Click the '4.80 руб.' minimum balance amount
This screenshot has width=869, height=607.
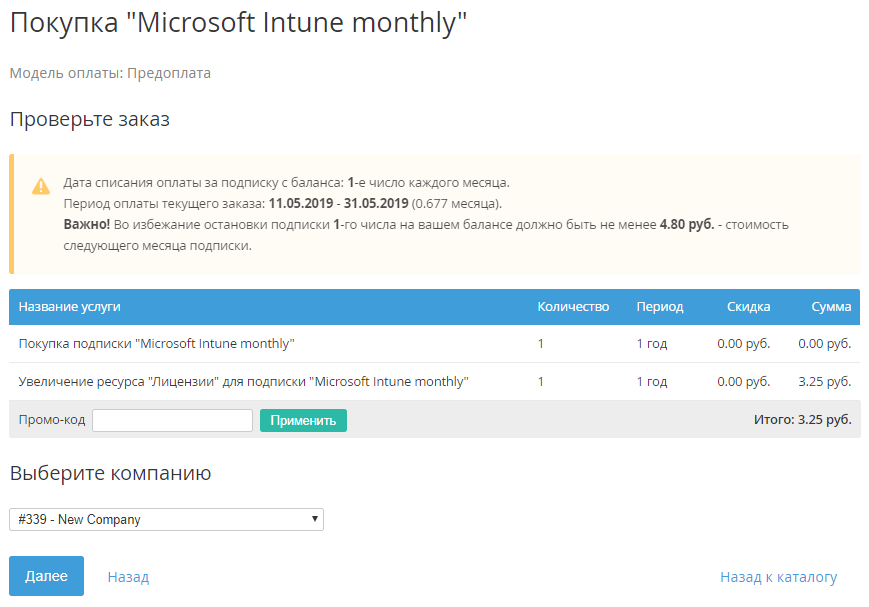pyautogui.click(x=687, y=225)
